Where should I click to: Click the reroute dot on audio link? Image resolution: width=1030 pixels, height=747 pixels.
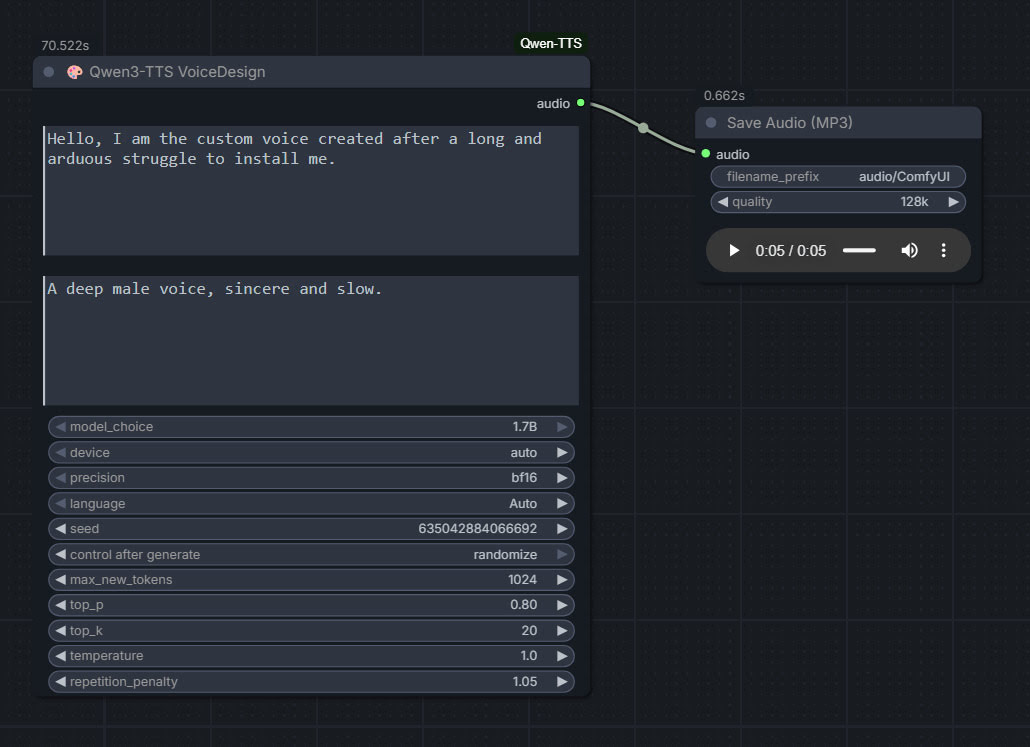pyautogui.click(x=643, y=128)
